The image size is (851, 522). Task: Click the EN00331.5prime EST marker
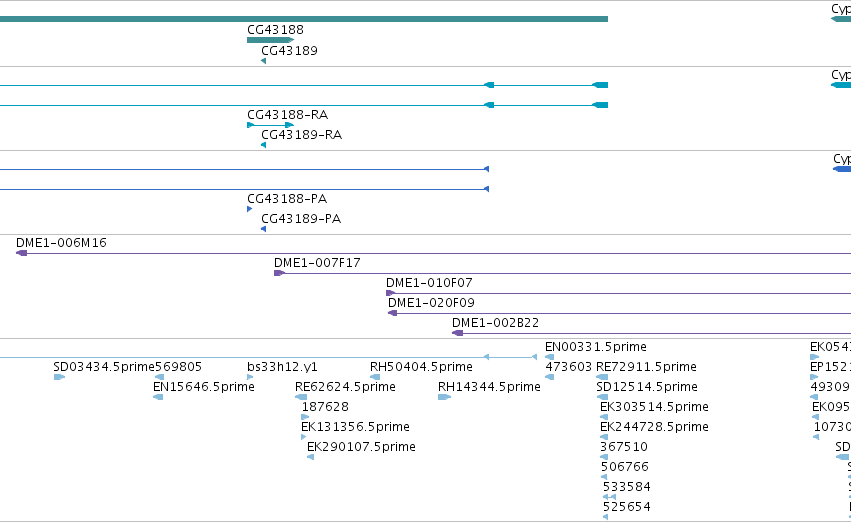[549, 357]
